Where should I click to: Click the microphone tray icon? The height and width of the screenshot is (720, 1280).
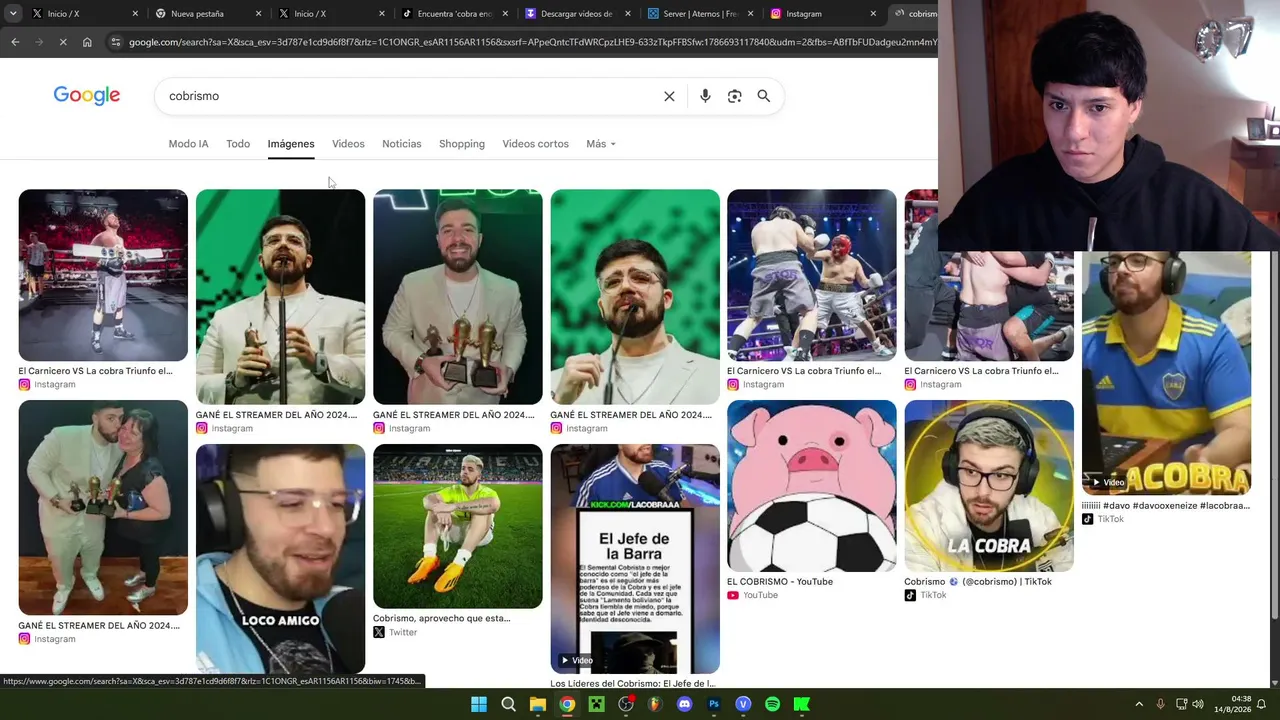pos(1160,704)
